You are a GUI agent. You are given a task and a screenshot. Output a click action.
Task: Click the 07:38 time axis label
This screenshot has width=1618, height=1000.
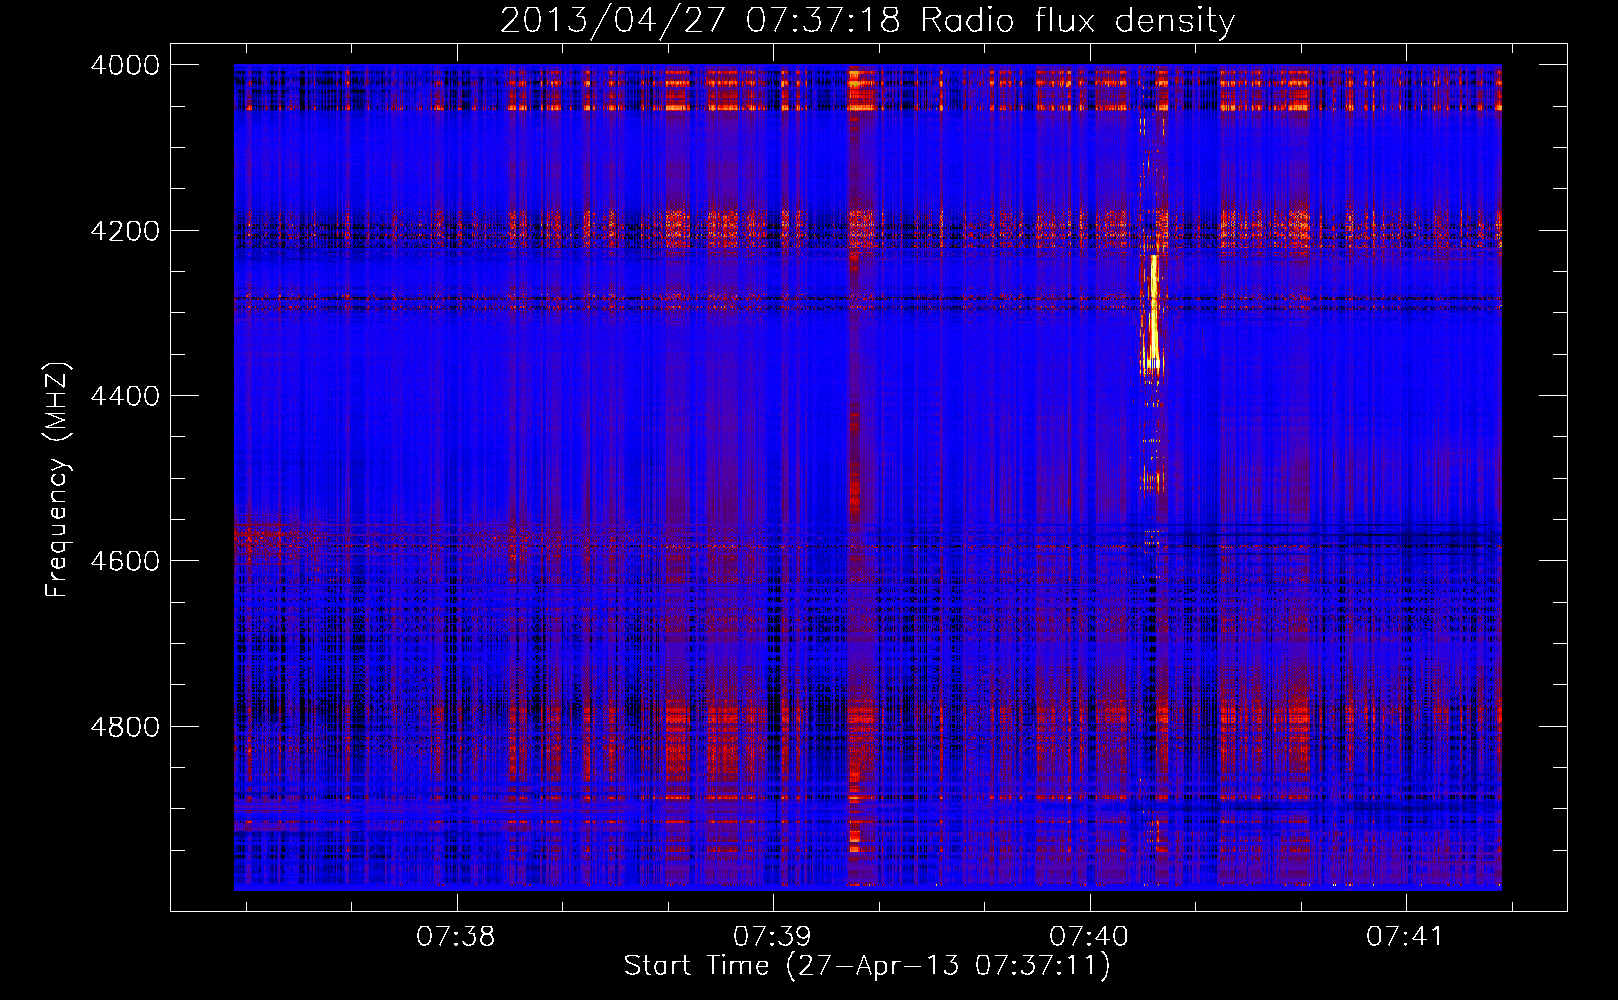456,937
